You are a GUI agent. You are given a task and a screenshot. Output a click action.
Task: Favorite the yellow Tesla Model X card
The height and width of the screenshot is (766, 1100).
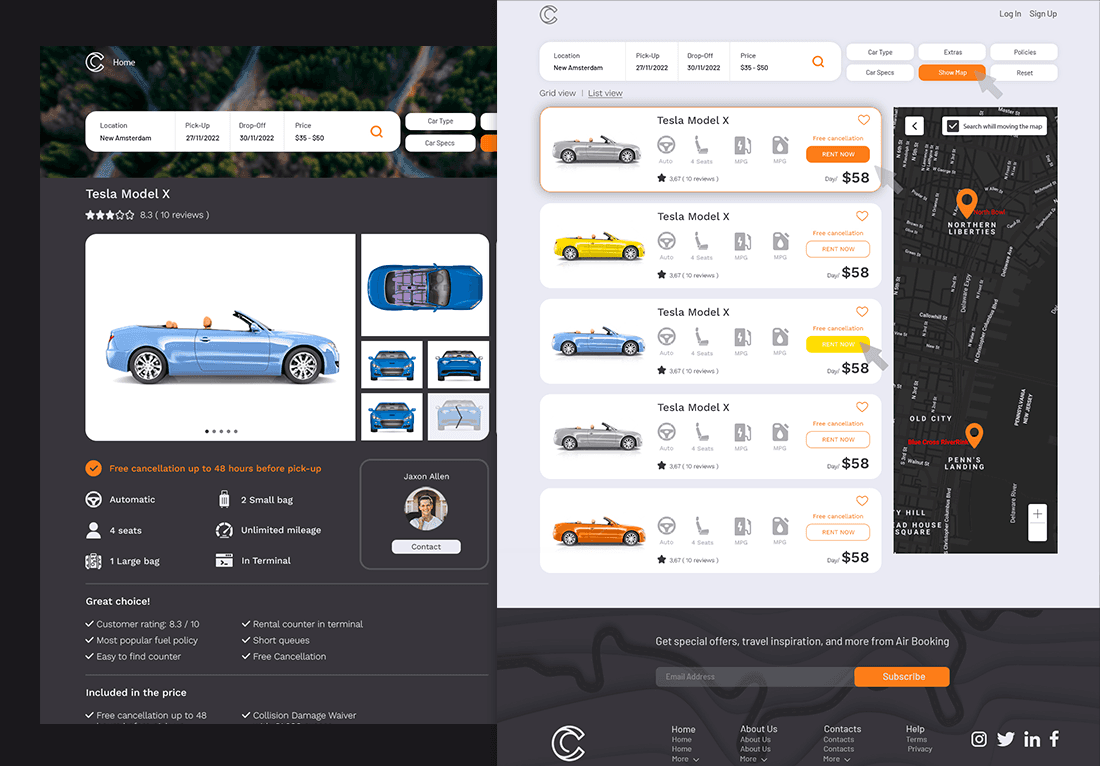(862, 216)
